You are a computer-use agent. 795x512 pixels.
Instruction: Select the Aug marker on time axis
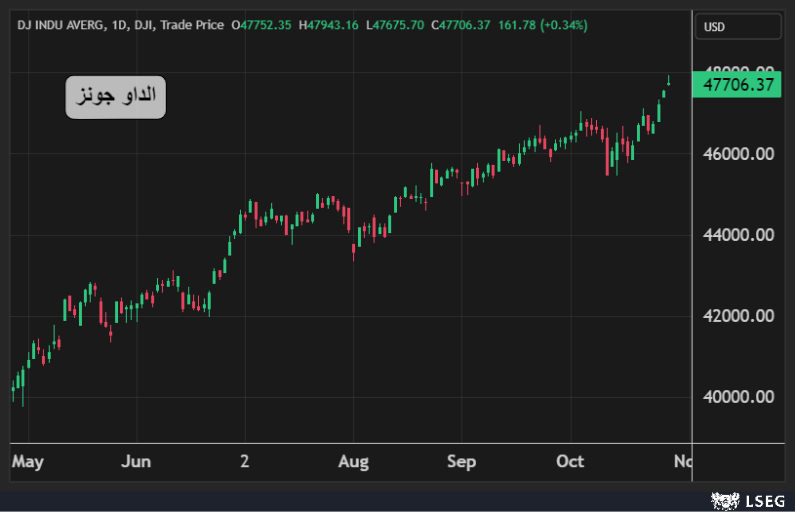click(353, 461)
